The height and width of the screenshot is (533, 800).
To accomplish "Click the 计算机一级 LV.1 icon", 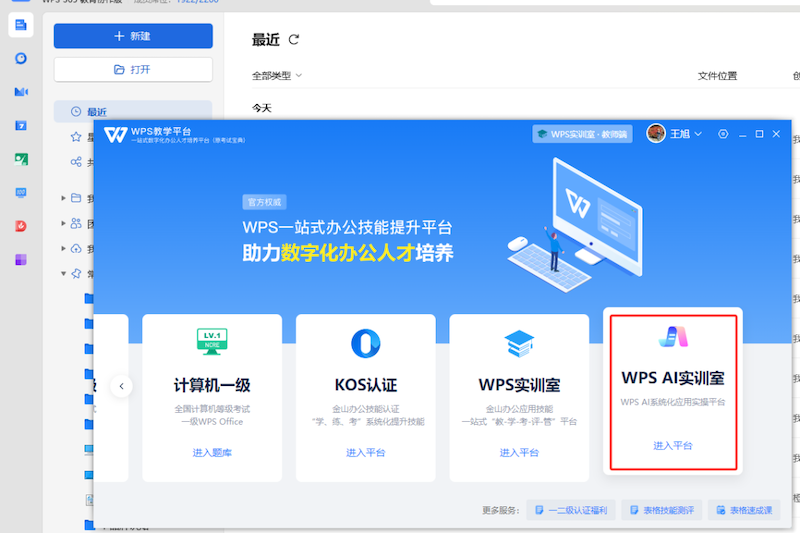I will coord(212,342).
